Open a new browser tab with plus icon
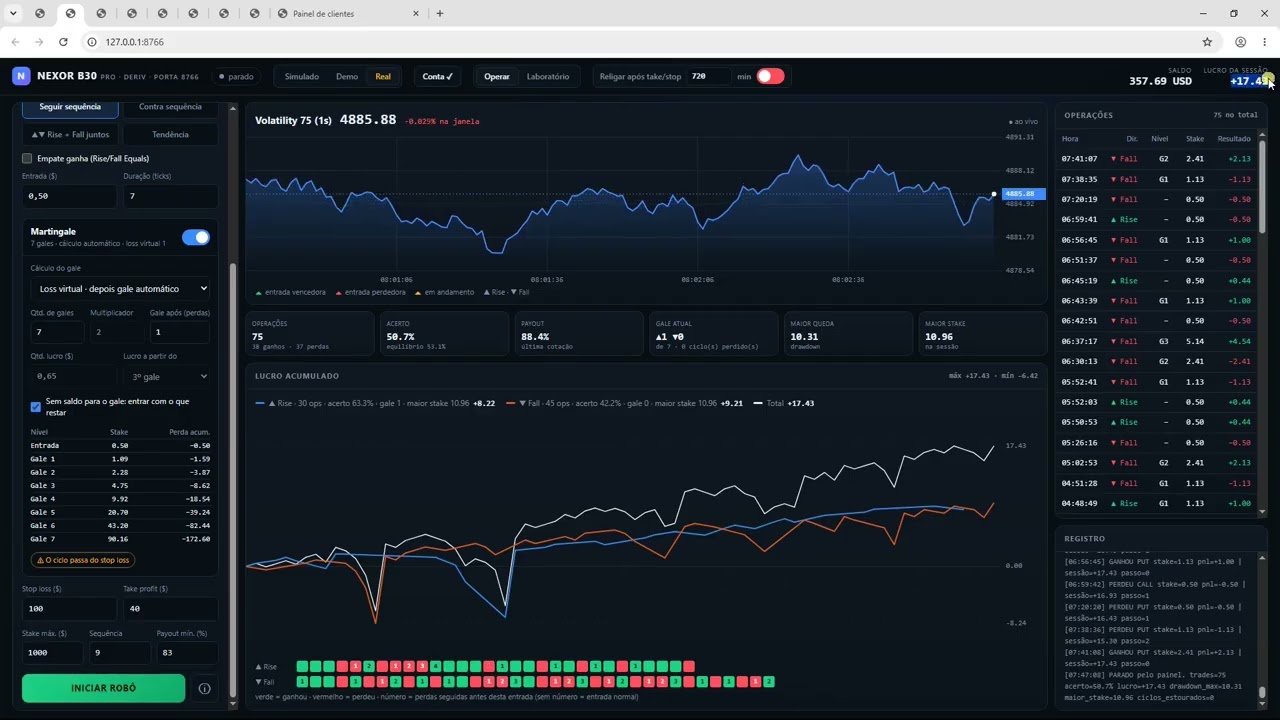The image size is (1280, 720). point(440,14)
